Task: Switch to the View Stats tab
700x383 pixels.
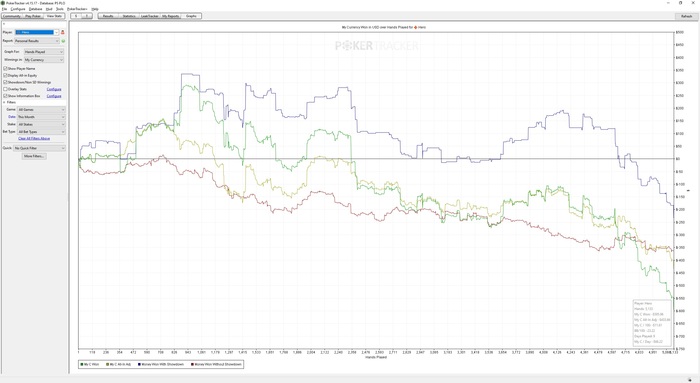Action: 54,16
